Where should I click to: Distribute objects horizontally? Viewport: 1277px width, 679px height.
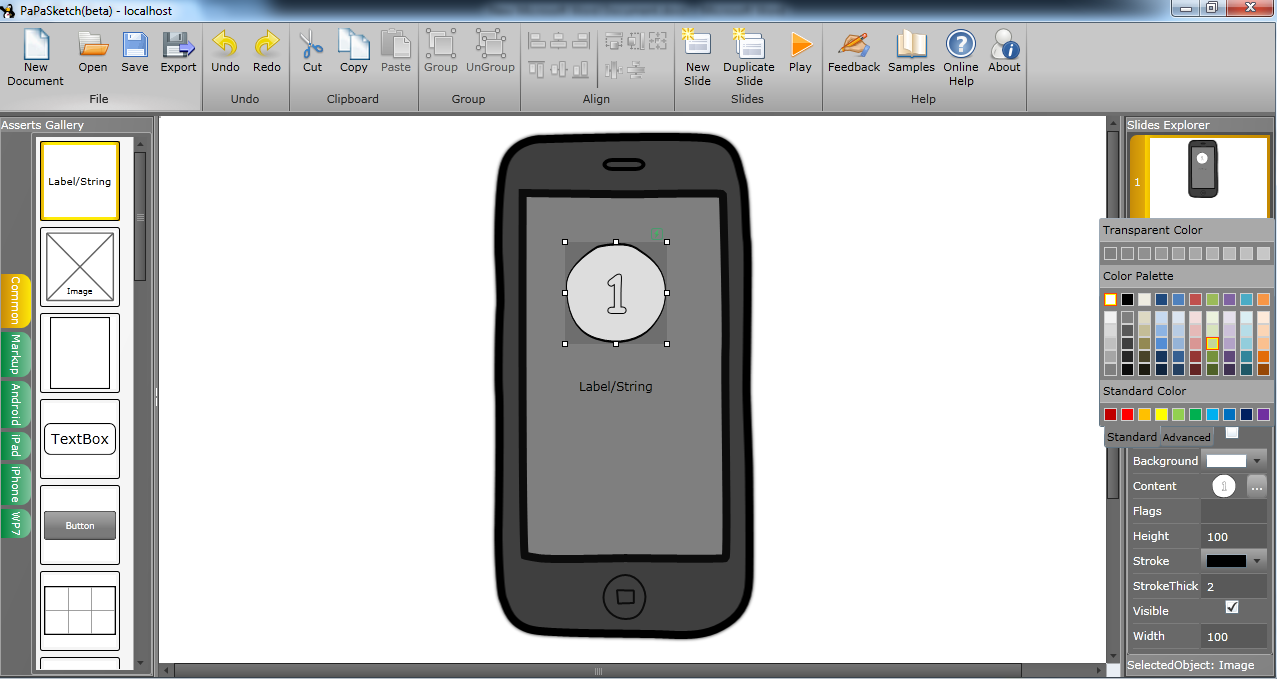click(x=613, y=69)
